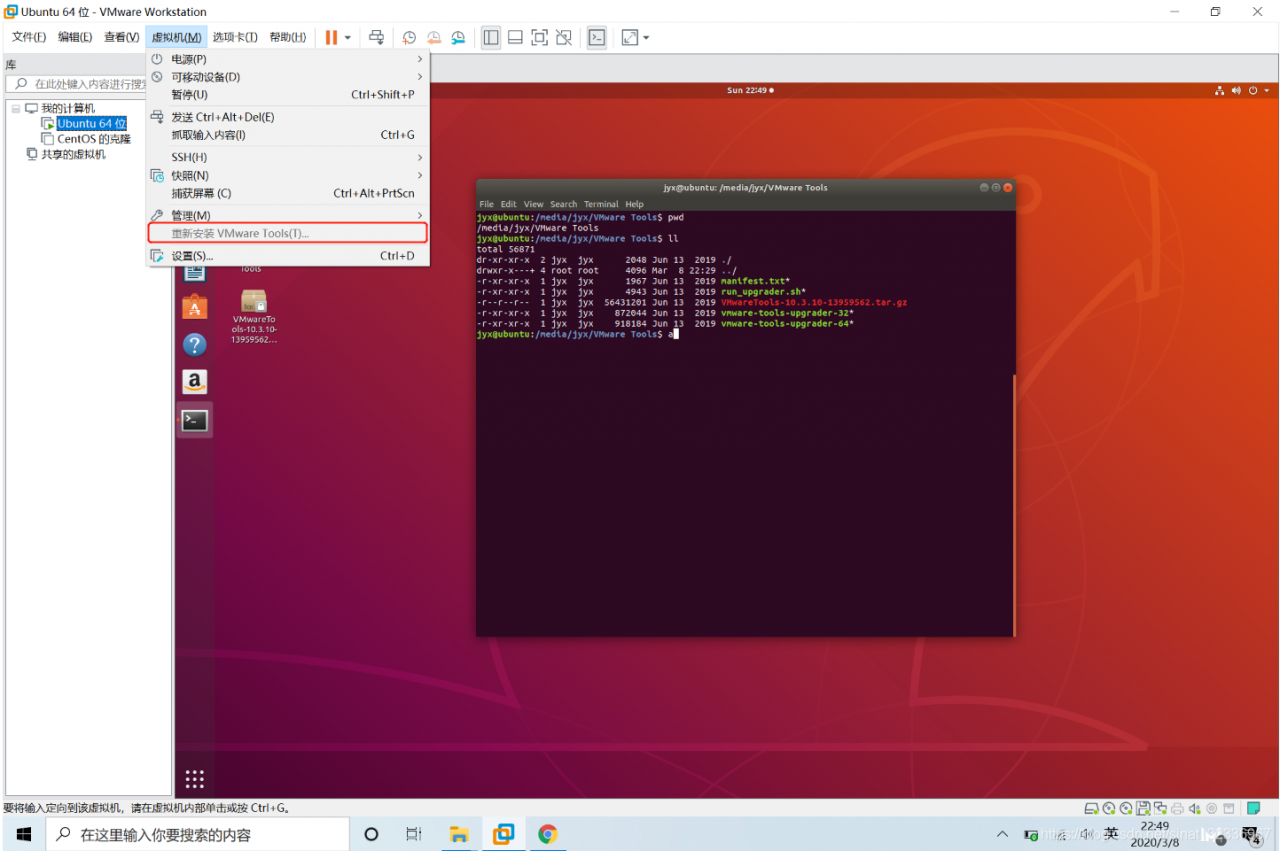Click the Windows Start button
The image size is (1280, 851).
(x=23, y=834)
